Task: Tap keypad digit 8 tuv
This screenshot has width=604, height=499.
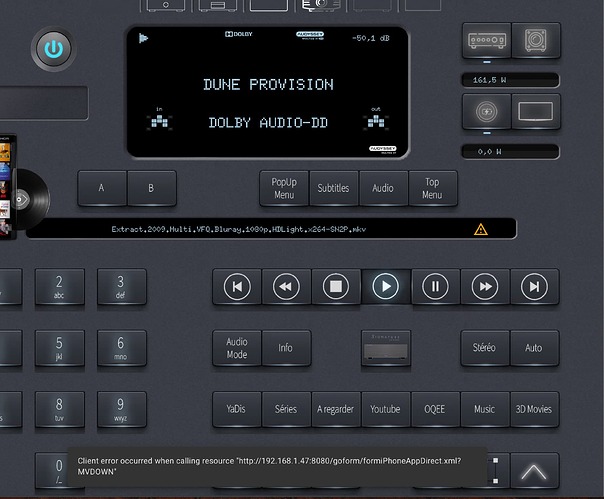Action: tap(60, 409)
